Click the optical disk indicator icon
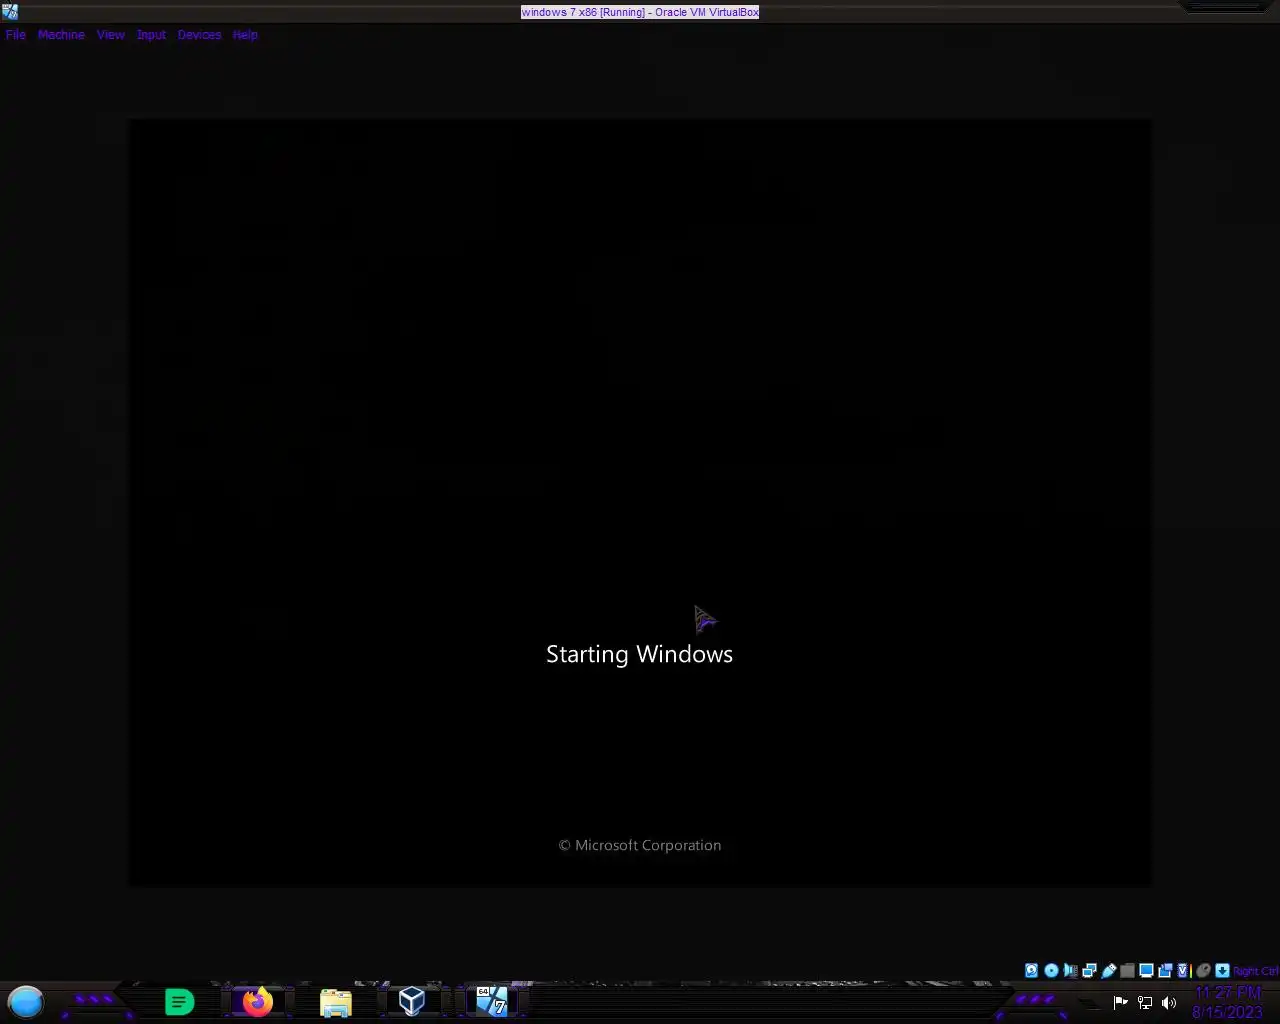The width and height of the screenshot is (1280, 1024). 1051,970
